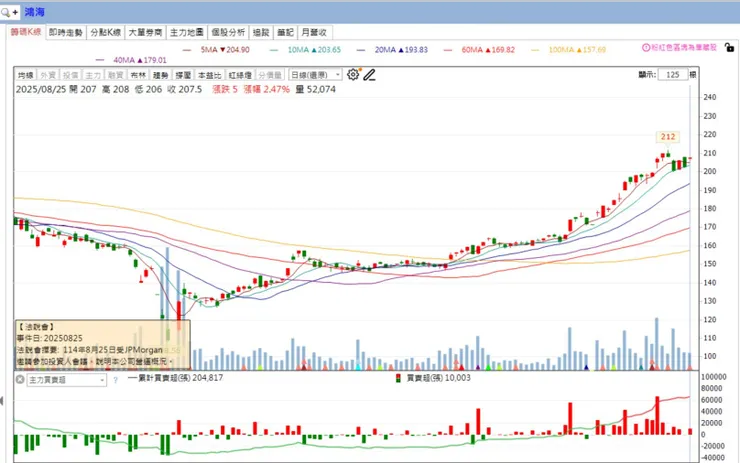Open chart settings gear icon
This screenshot has width=740, height=463.
353,75
